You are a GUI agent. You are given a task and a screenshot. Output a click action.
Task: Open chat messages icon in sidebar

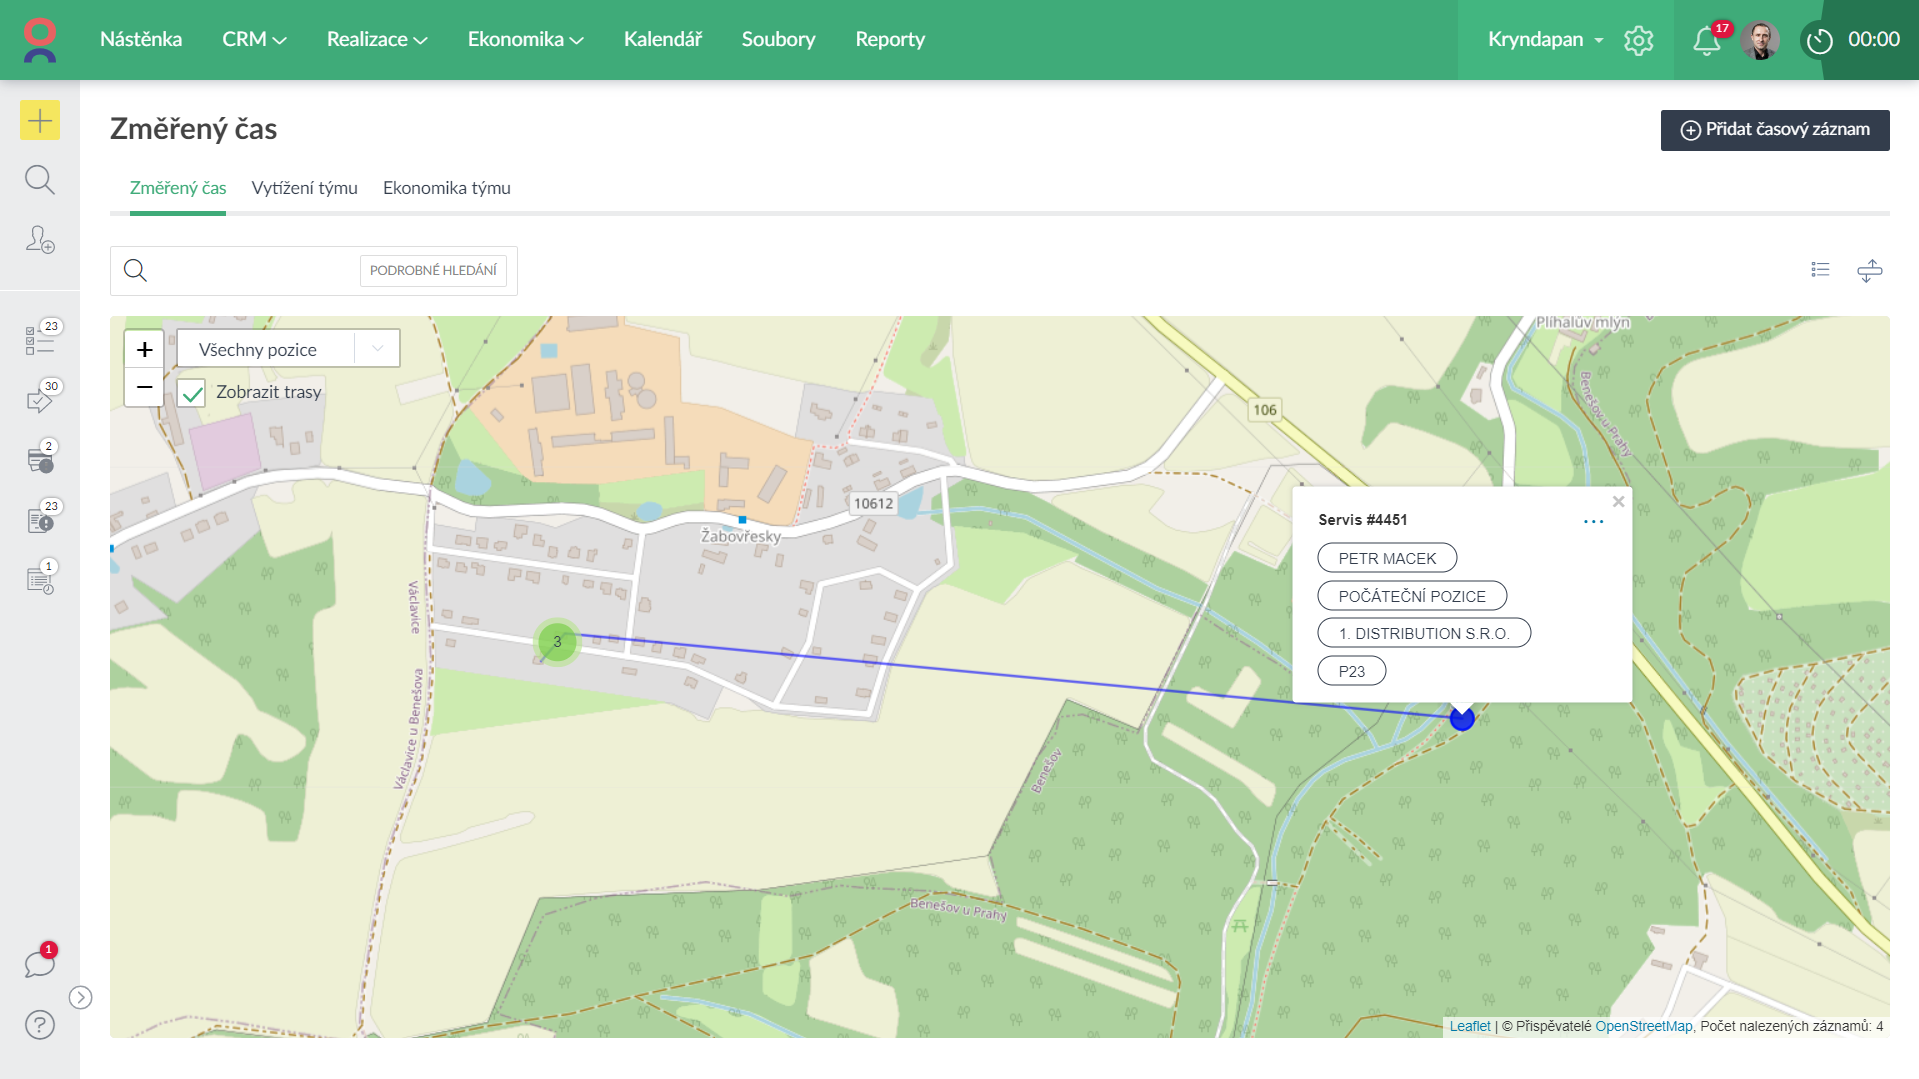pos(40,964)
